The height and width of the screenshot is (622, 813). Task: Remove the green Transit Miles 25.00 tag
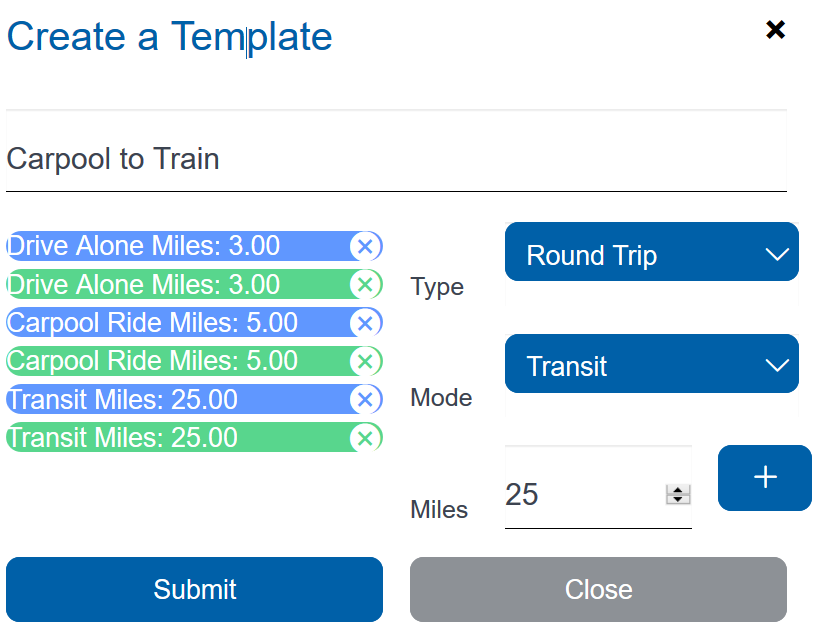365,438
